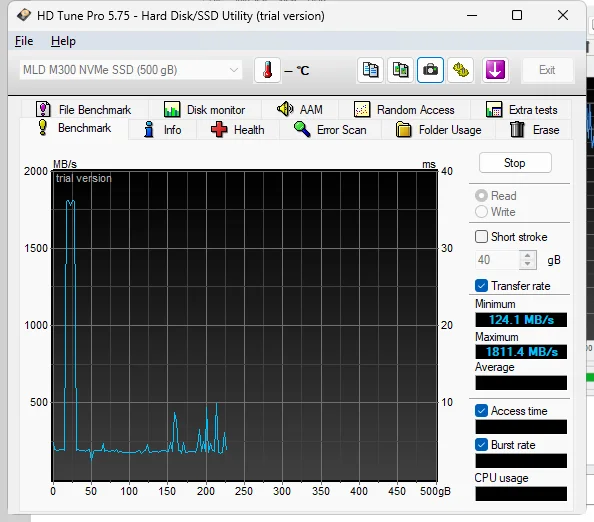Open the options gear icon
Screen dimensions: 594x522
460,70
